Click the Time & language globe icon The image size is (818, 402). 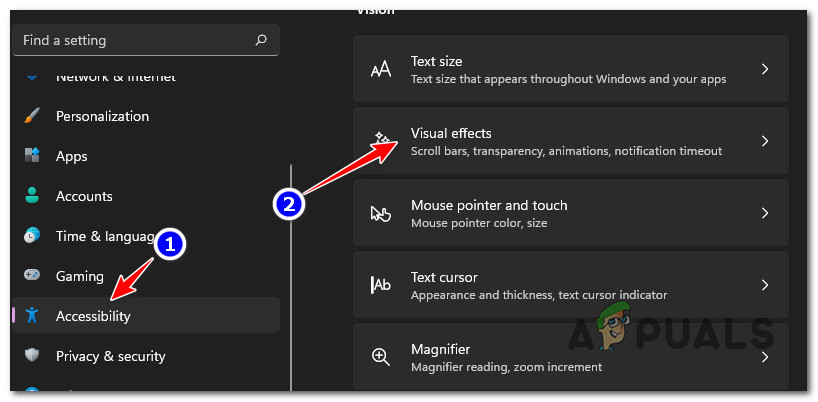click(32, 236)
